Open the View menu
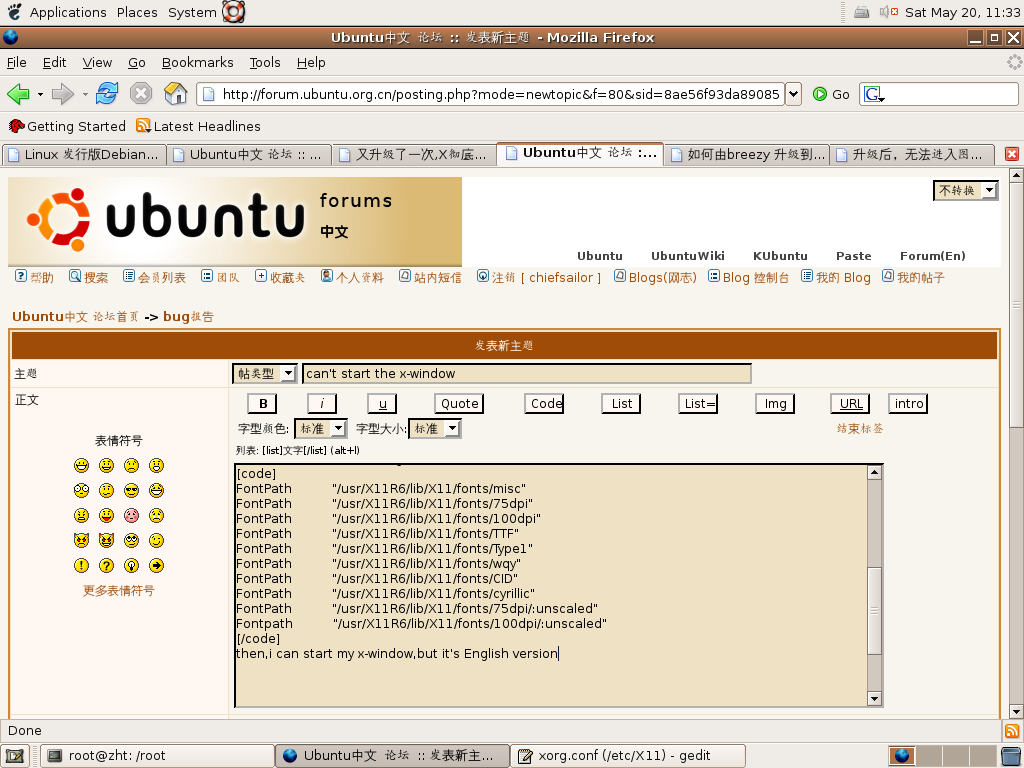The height and width of the screenshot is (768, 1024). (97, 63)
